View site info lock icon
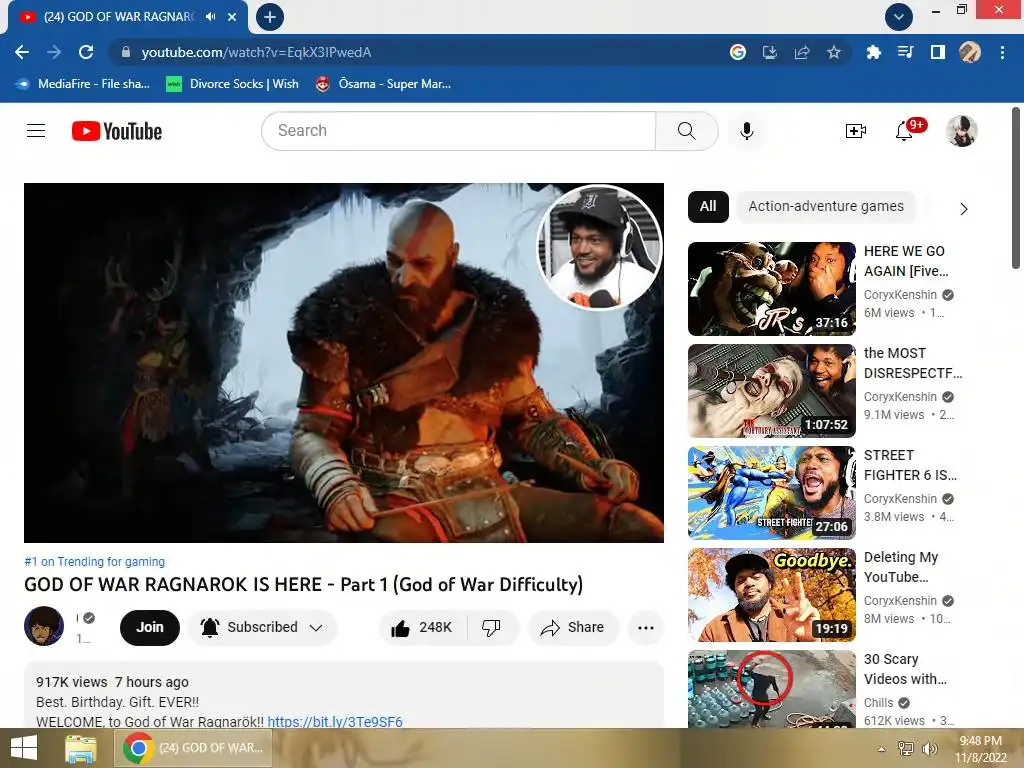This screenshot has width=1024, height=768. [x=126, y=52]
